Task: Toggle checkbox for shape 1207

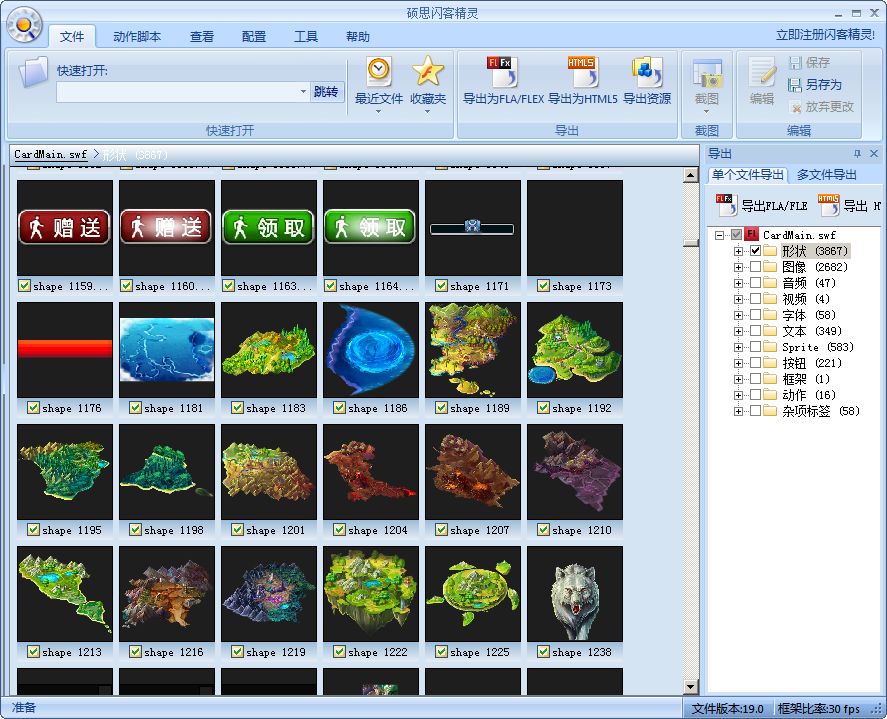Action: tap(441, 529)
